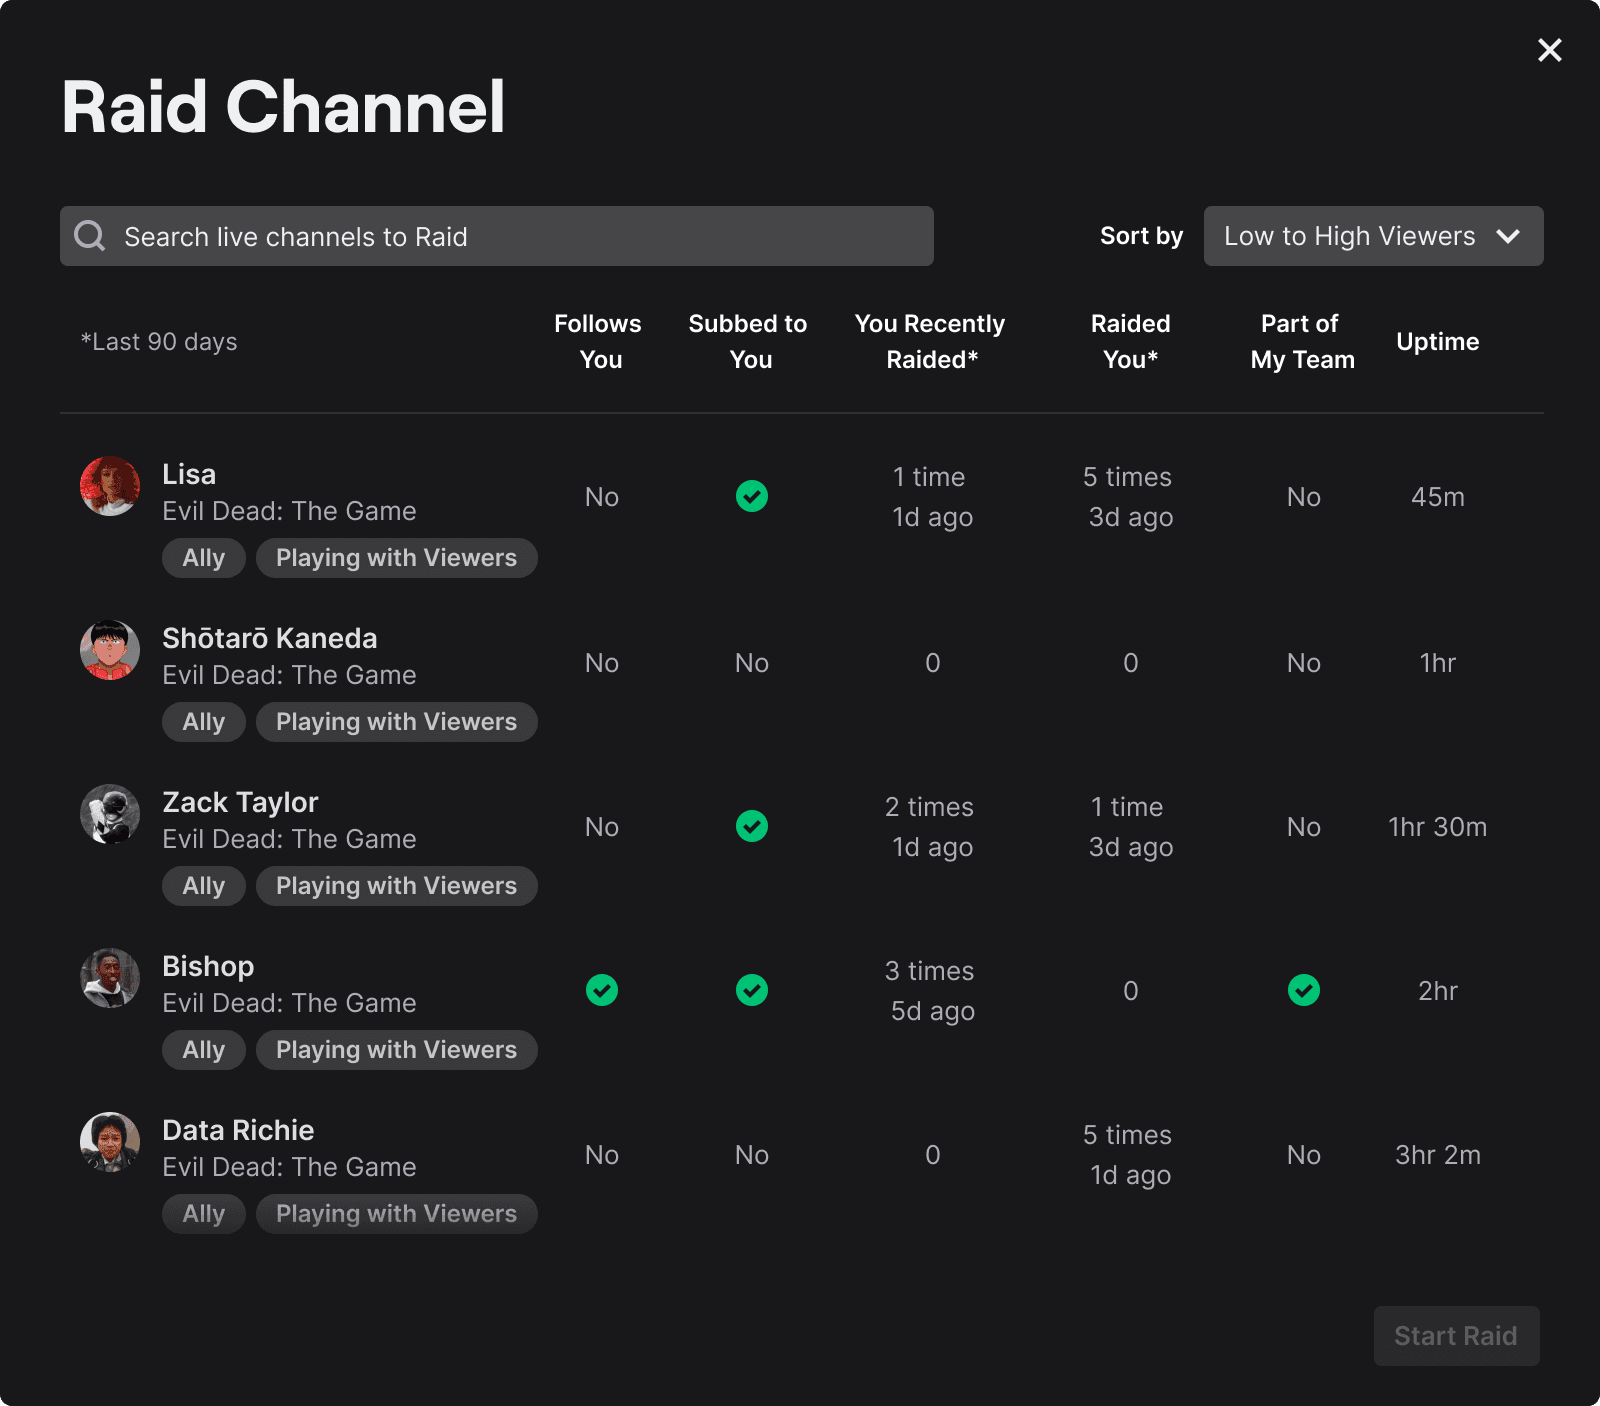
Task: Click the Sort by label
Action: click(x=1141, y=236)
